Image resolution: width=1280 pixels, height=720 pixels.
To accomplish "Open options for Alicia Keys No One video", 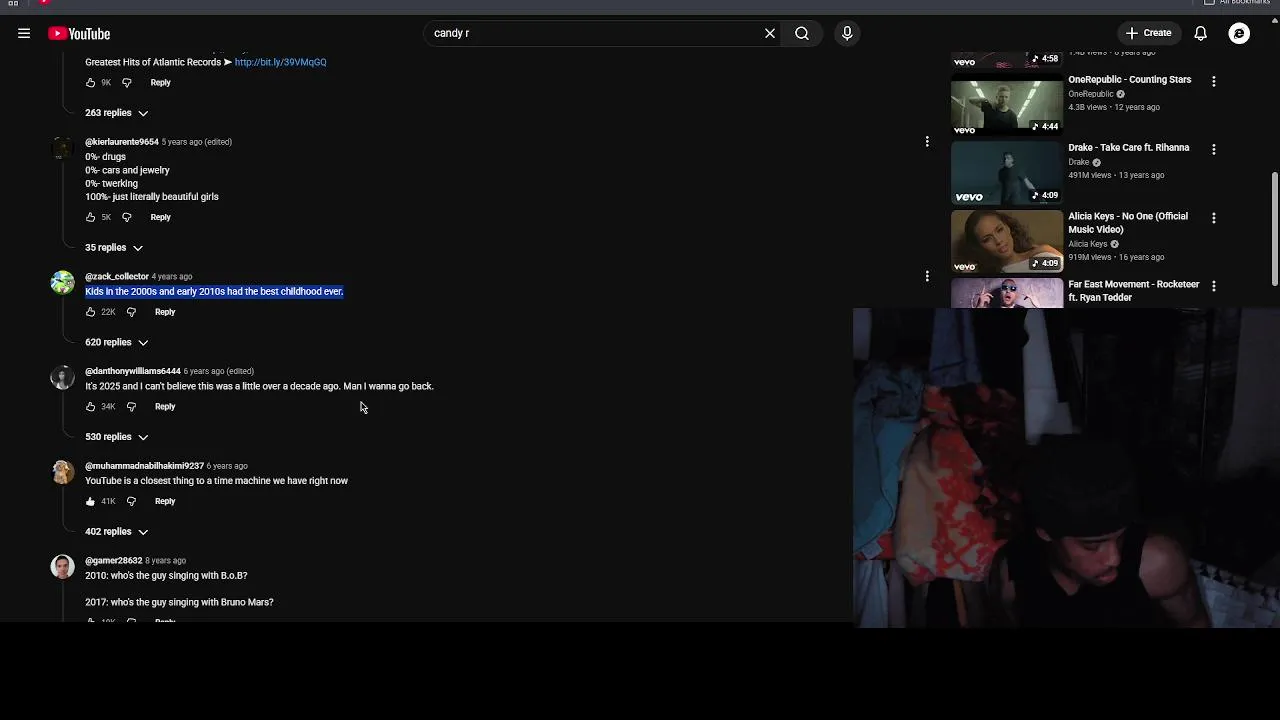I will pos(1214,217).
